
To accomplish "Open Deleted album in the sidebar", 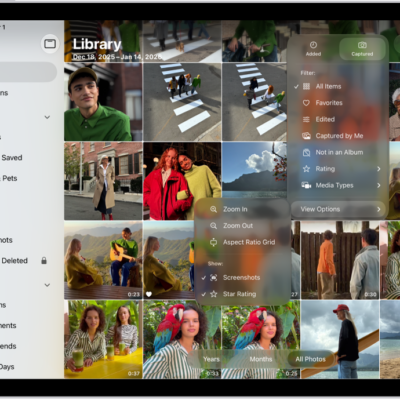I will 14,261.
